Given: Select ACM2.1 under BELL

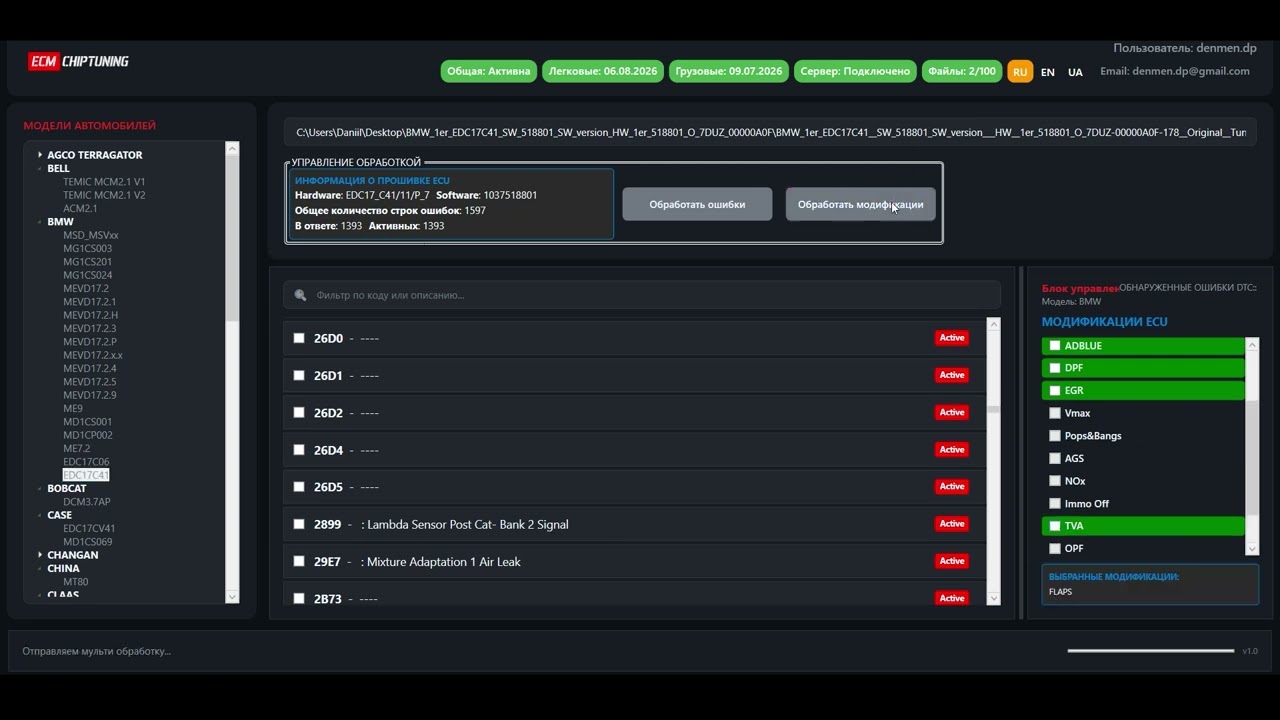Looking at the screenshot, I should click(x=80, y=208).
